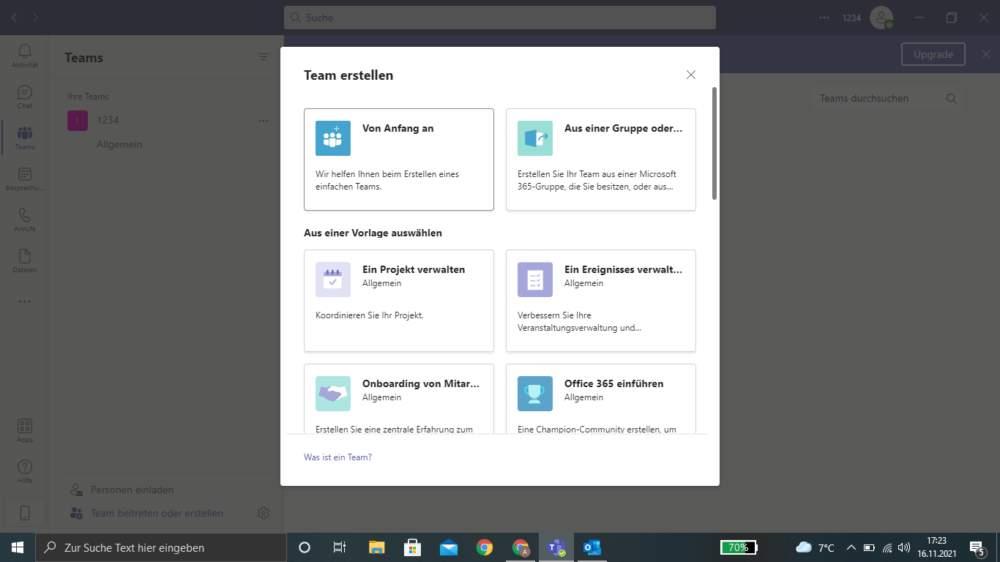
Task: Open Google Chrome from taskbar
Action: pos(484,547)
